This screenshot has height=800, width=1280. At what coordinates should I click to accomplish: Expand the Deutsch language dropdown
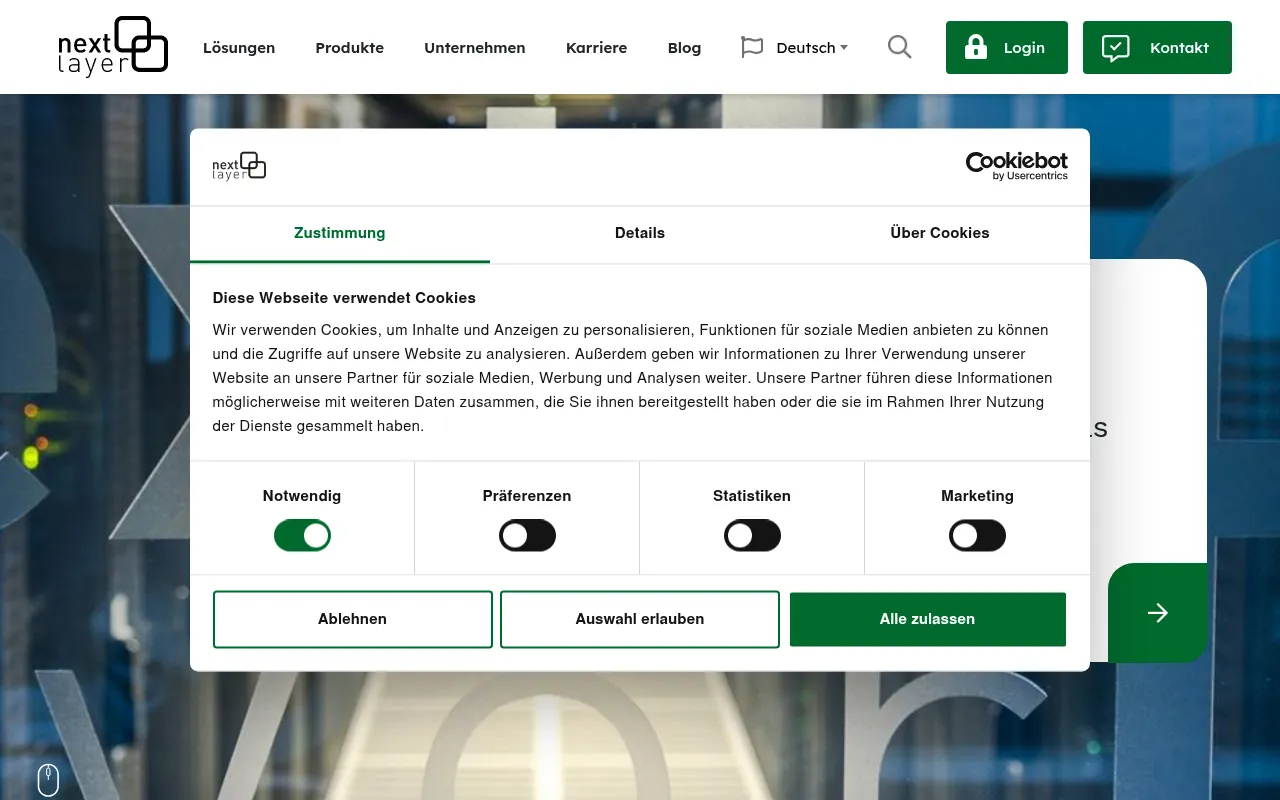click(x=811, y=47)
